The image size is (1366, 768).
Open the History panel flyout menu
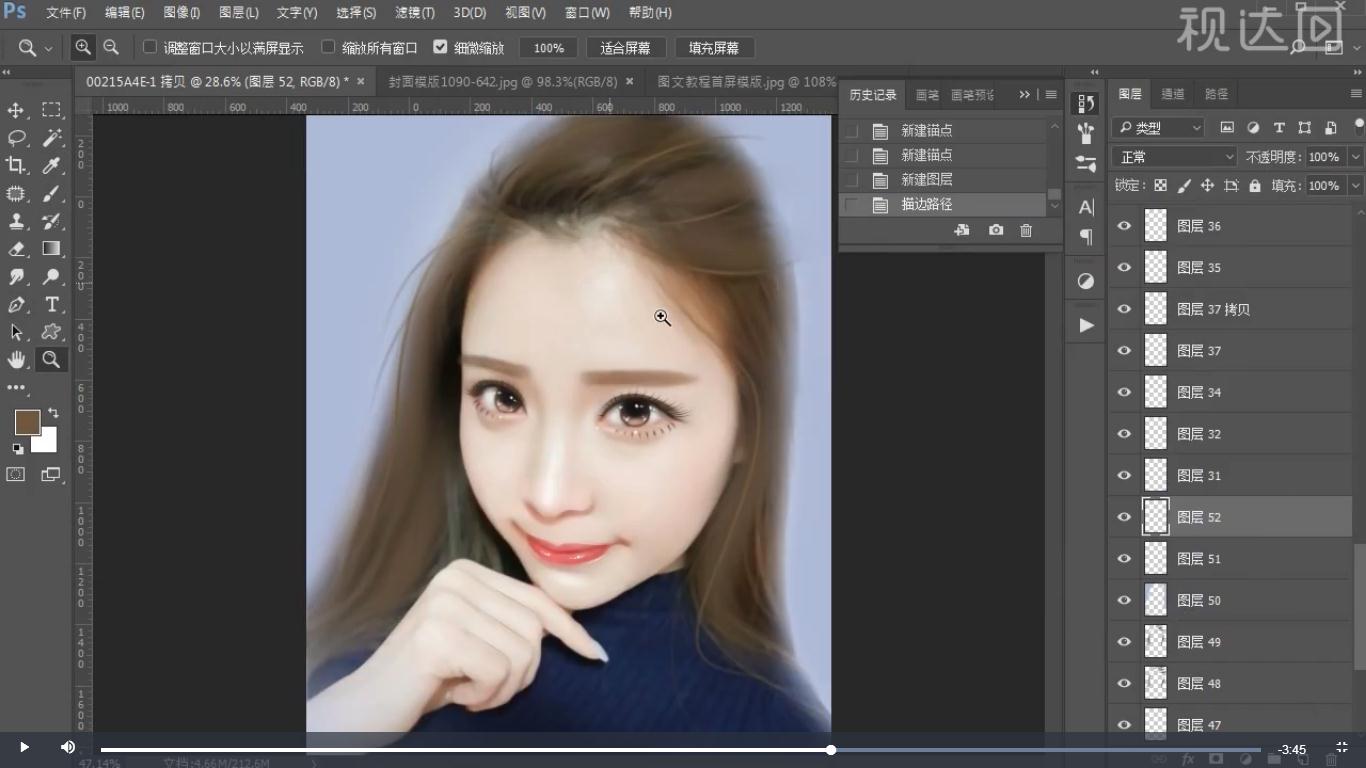1051,94
